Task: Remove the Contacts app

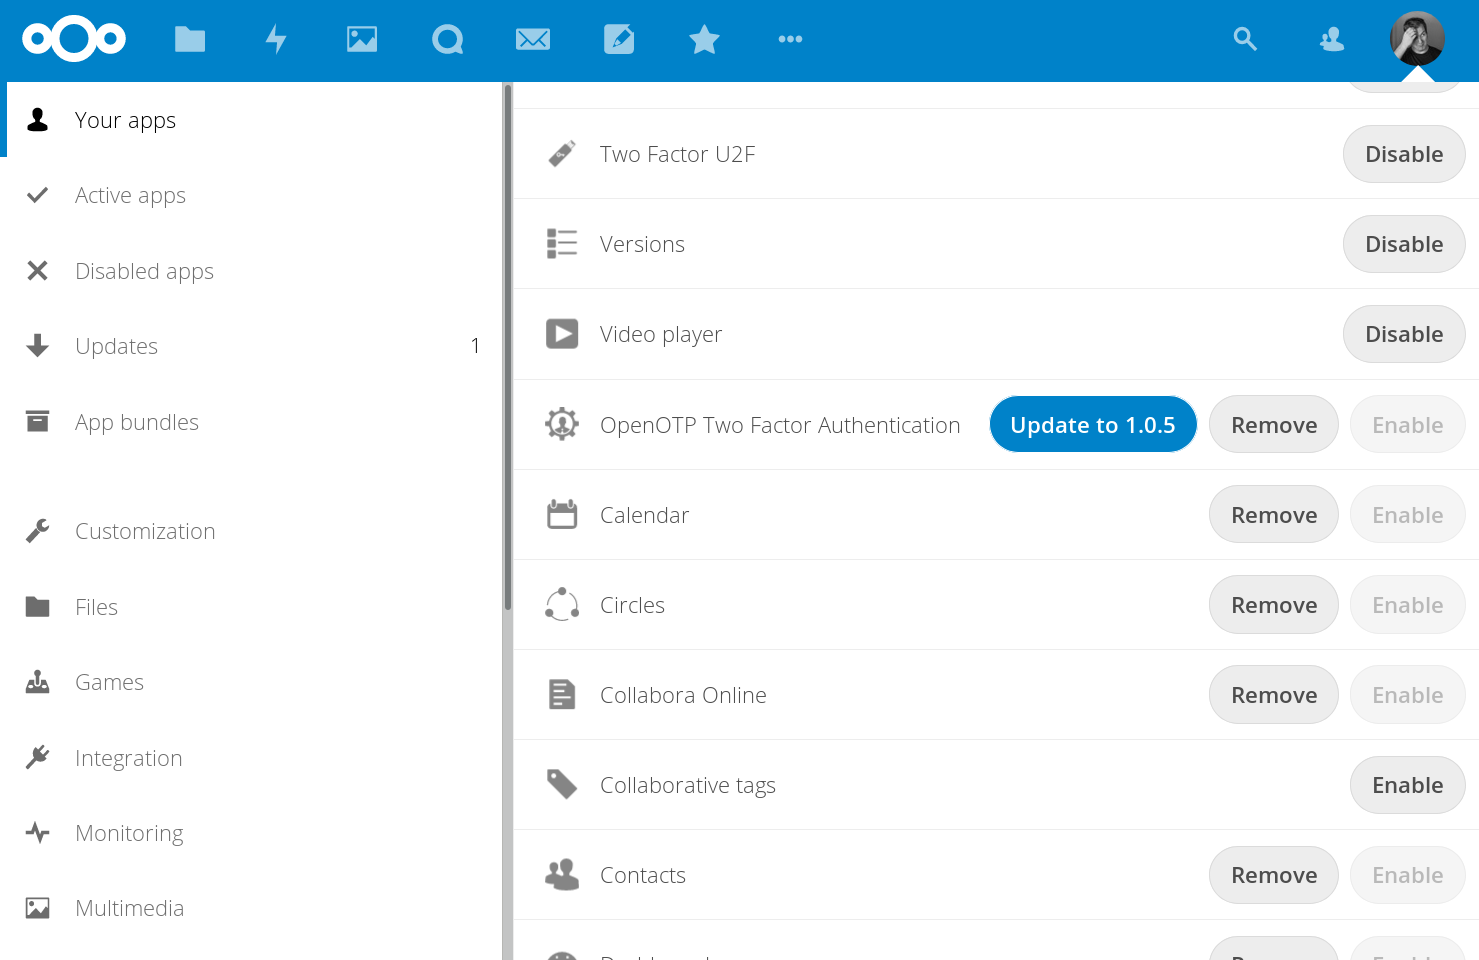Action: [x=1274, y=875]
